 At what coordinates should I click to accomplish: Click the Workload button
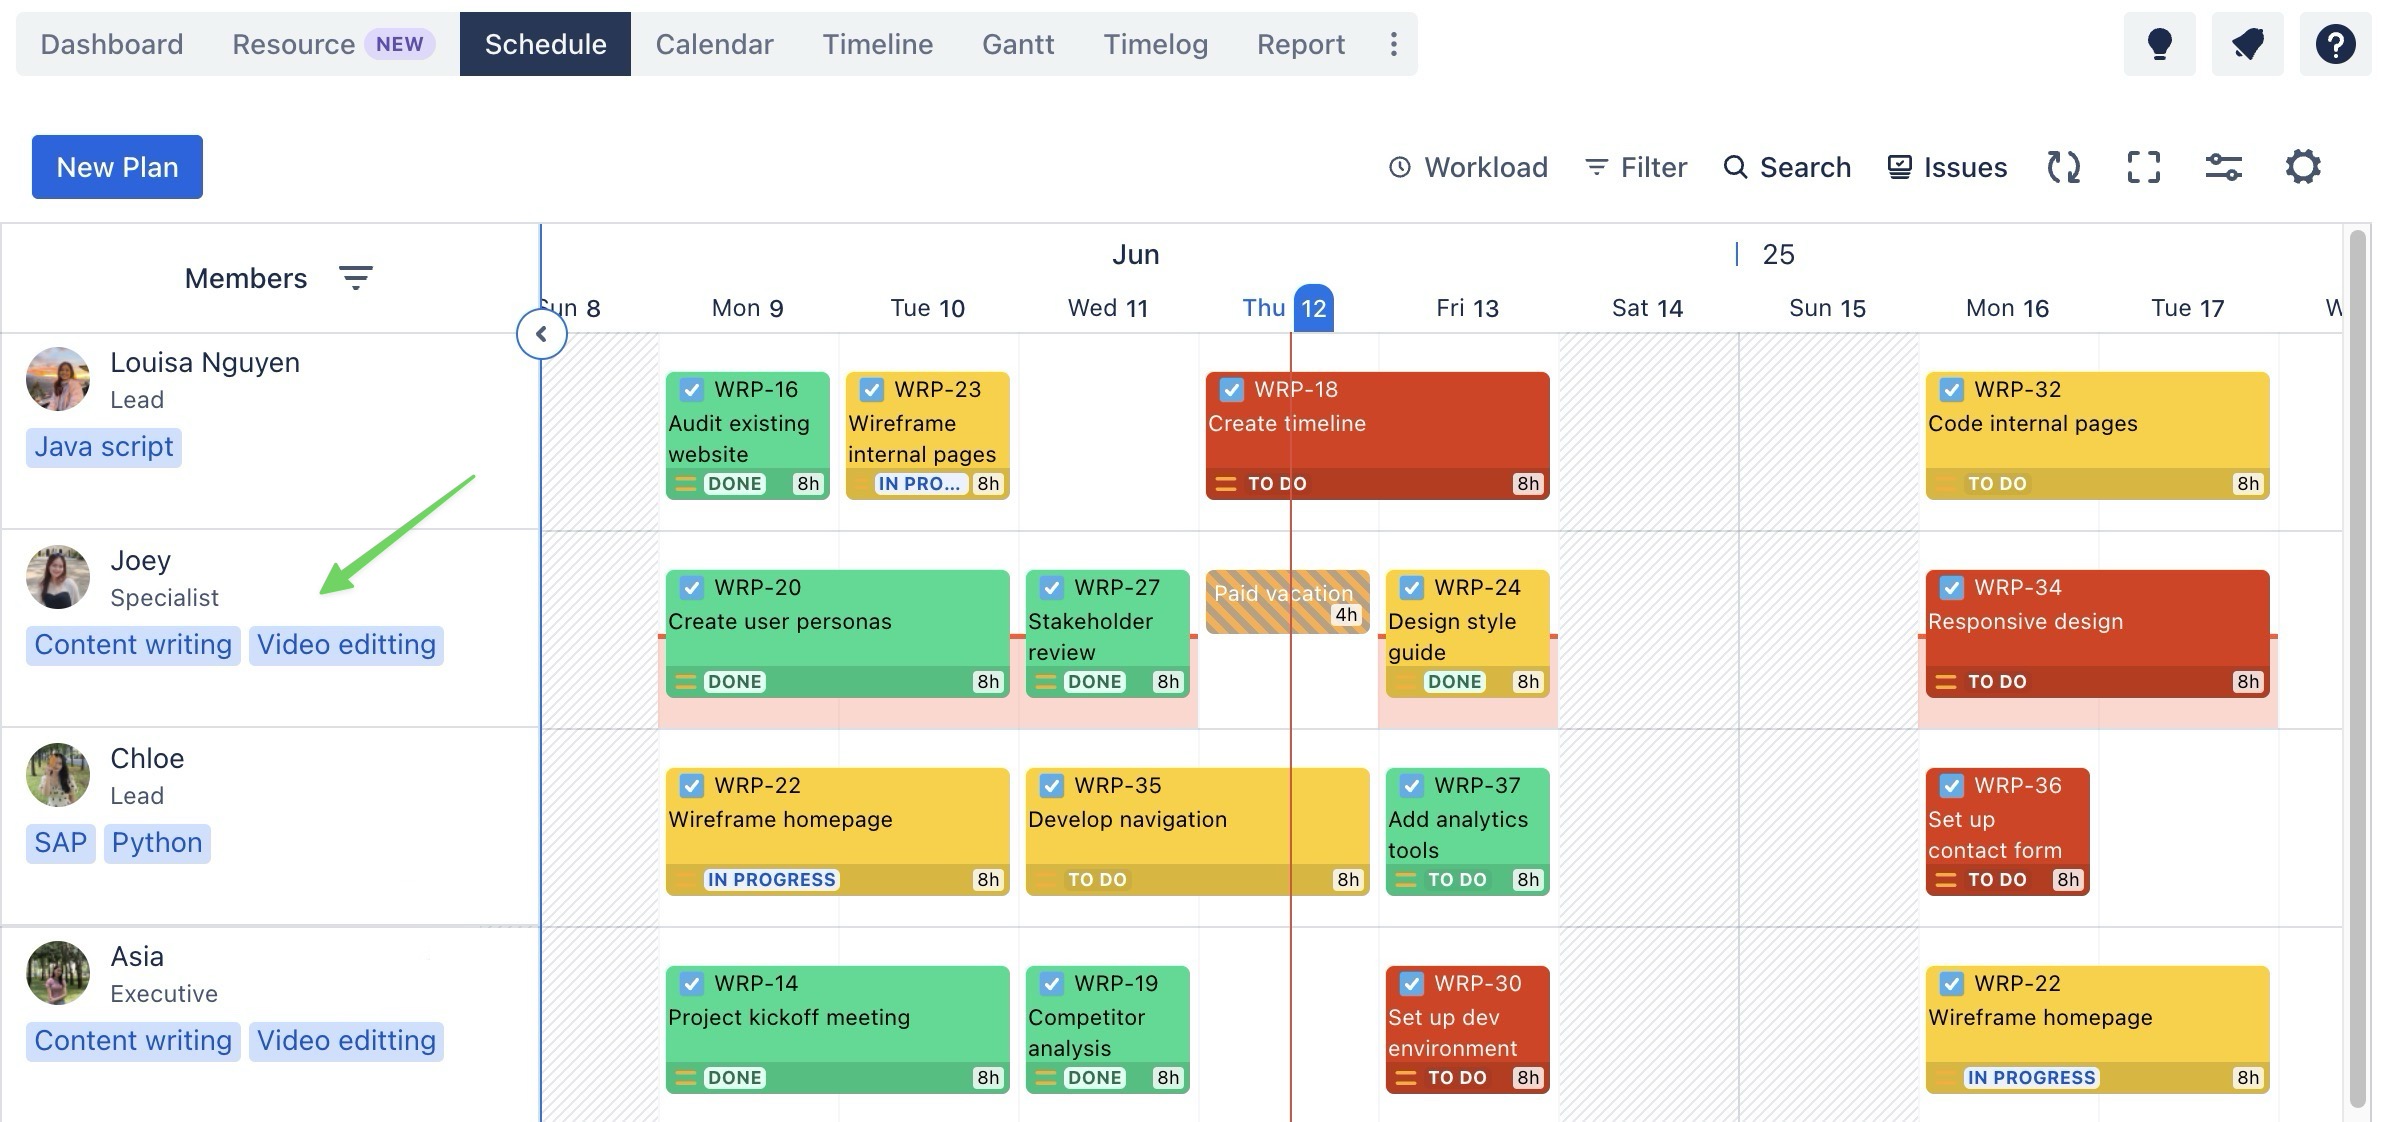[x=1468, y=167]
